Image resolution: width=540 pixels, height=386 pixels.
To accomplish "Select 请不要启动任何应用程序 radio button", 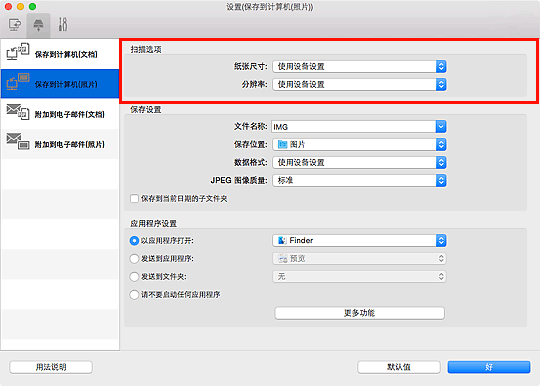I will pos(134,295).
